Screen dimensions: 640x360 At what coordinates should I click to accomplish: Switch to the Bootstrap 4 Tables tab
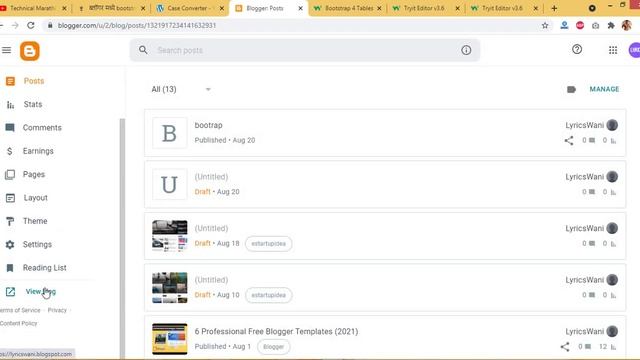(349, 8)
